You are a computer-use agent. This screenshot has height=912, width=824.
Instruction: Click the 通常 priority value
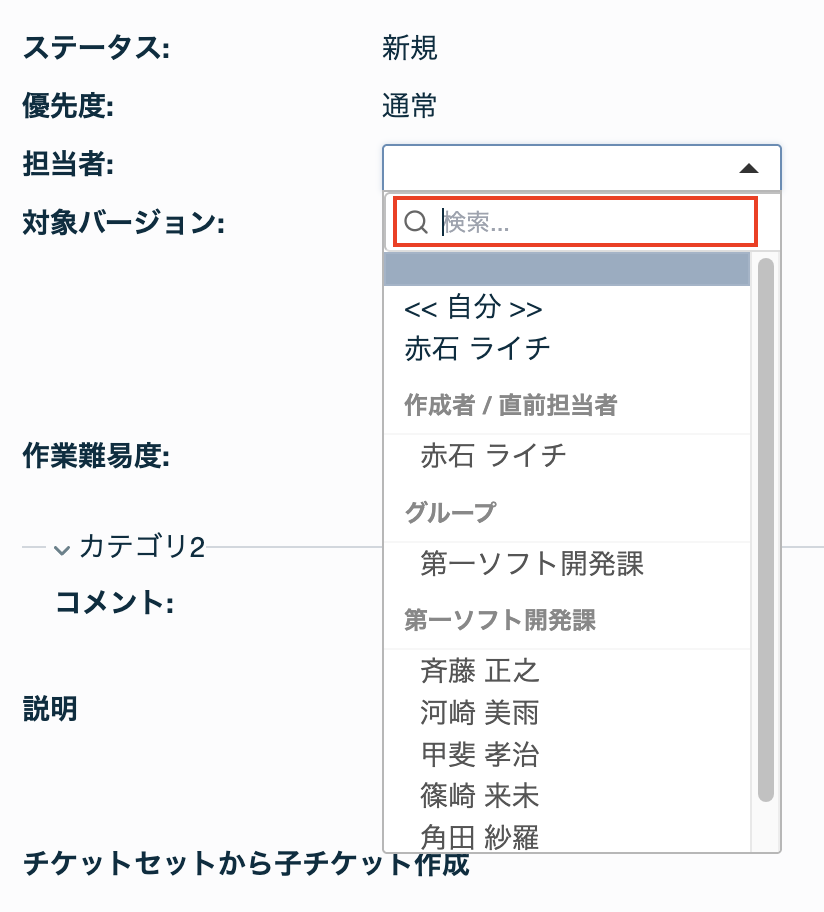(x=409, y=106)
